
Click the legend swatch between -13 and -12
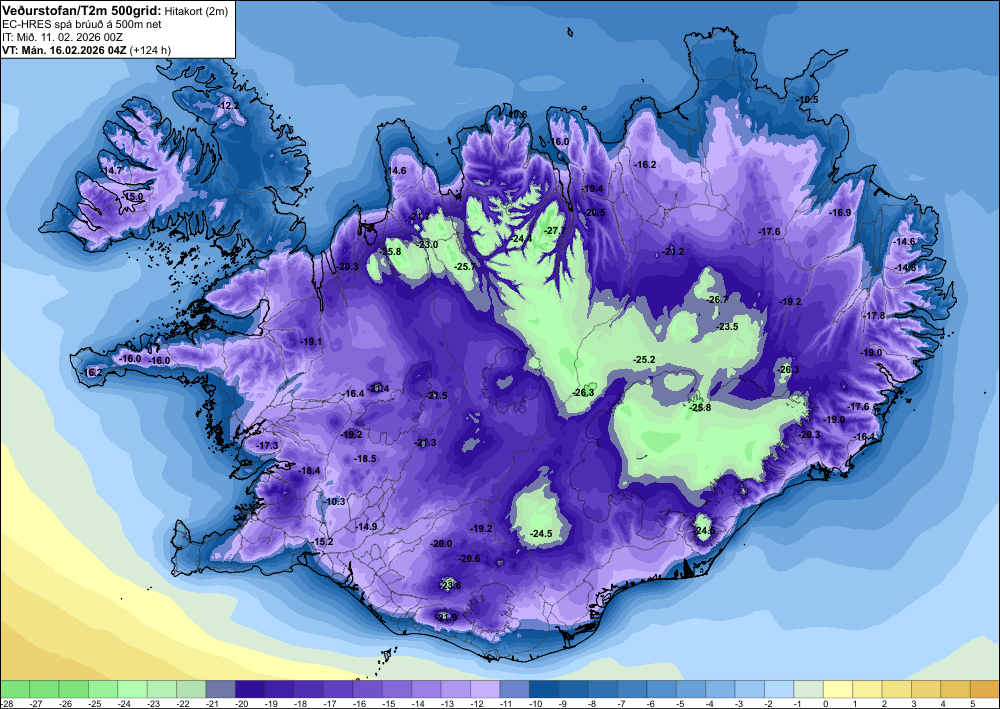click(x=456, y=689)
